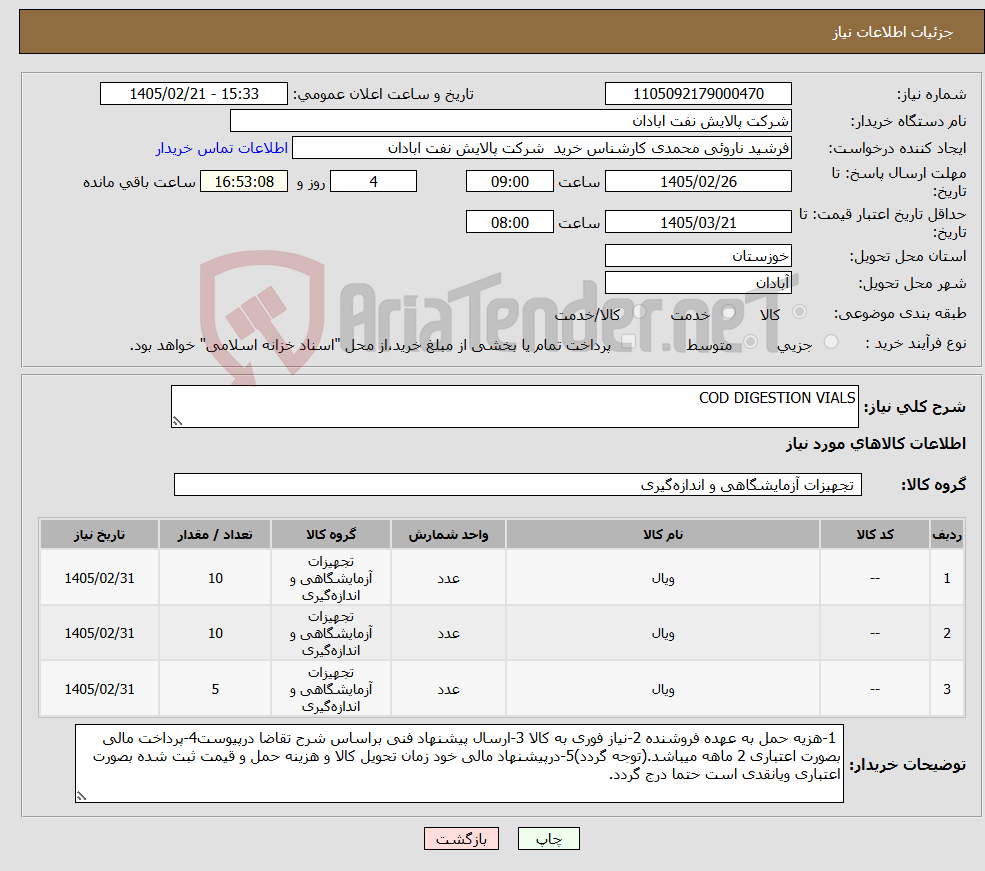Screen dimensions: 985x871
Task: Click the unit عدد in row 2
Action: pyautogui.click(x=449, y=634)
